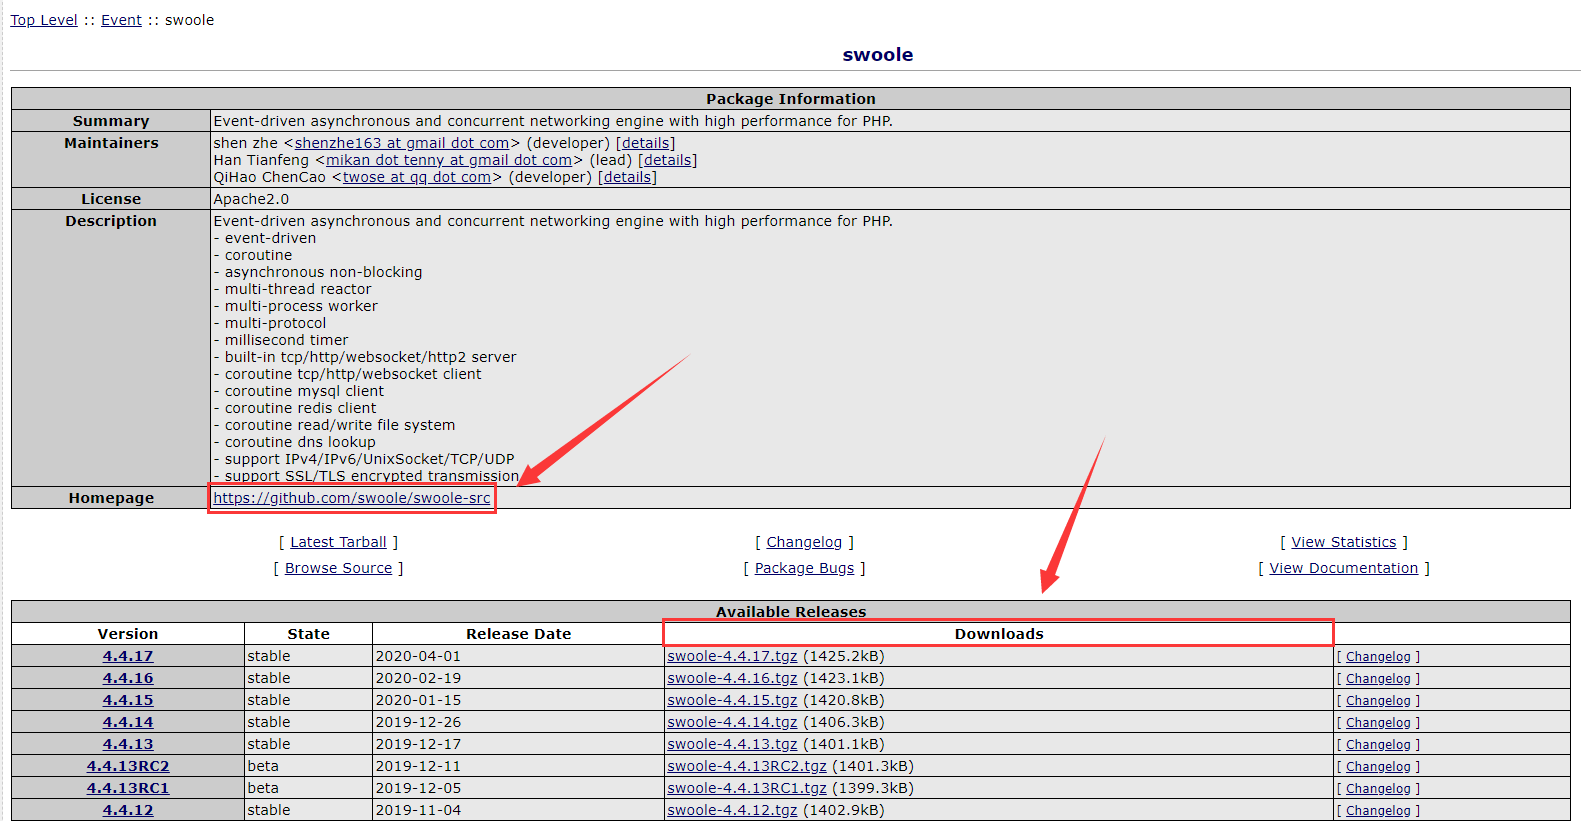
Task: Open version 4.4.16 release page
Action: pos(128,678)
